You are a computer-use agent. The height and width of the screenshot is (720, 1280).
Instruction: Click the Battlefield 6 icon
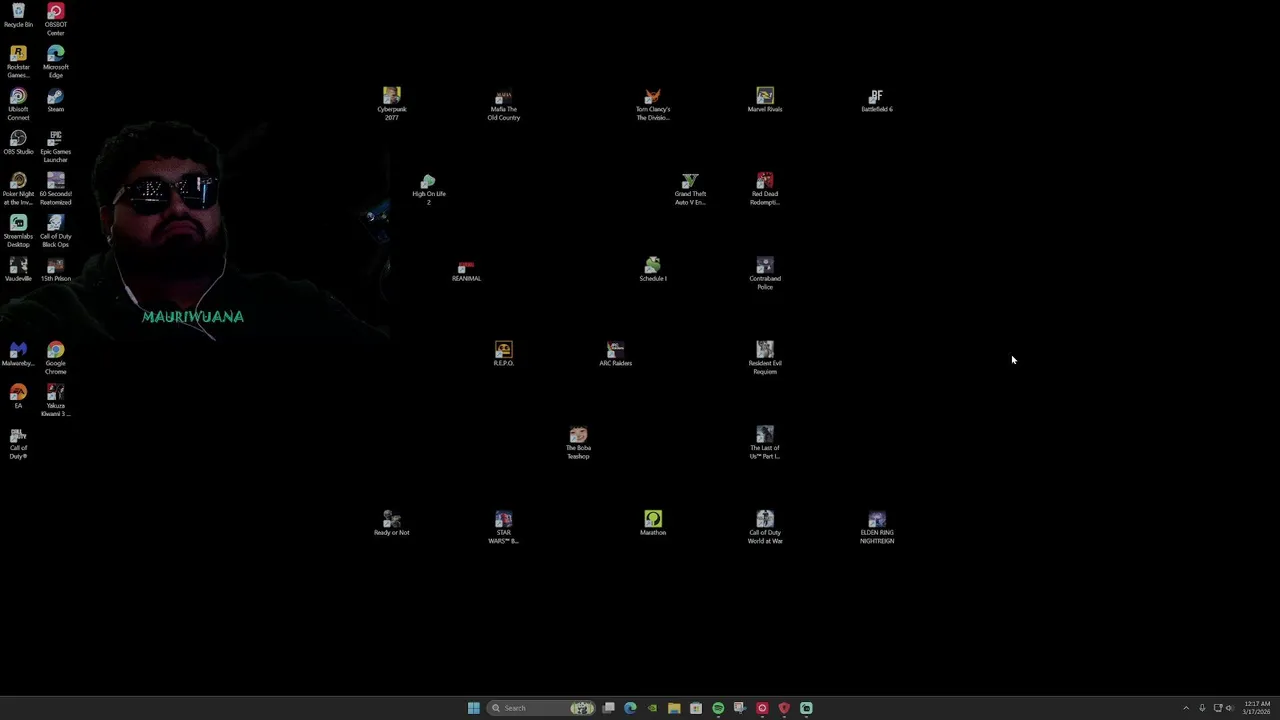coord(877,100)
